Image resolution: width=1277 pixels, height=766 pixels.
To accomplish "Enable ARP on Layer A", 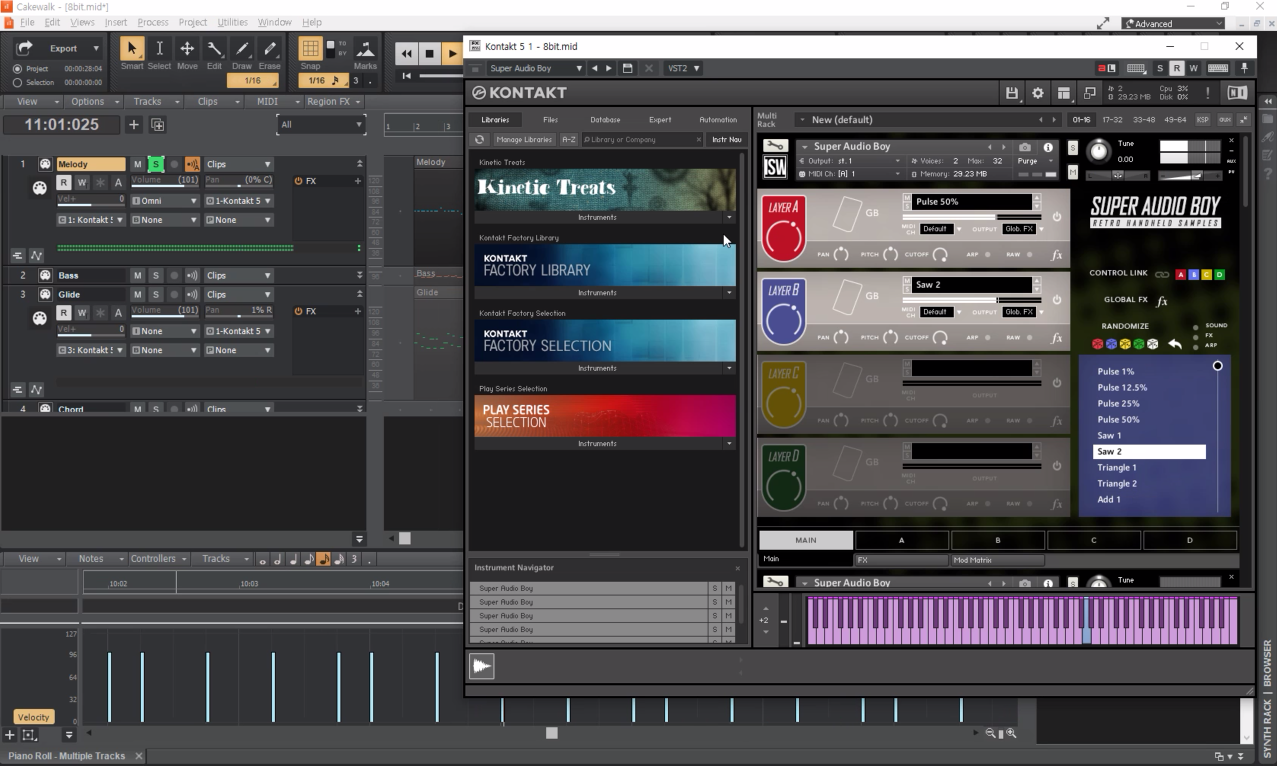I will (x=988, y=255).
